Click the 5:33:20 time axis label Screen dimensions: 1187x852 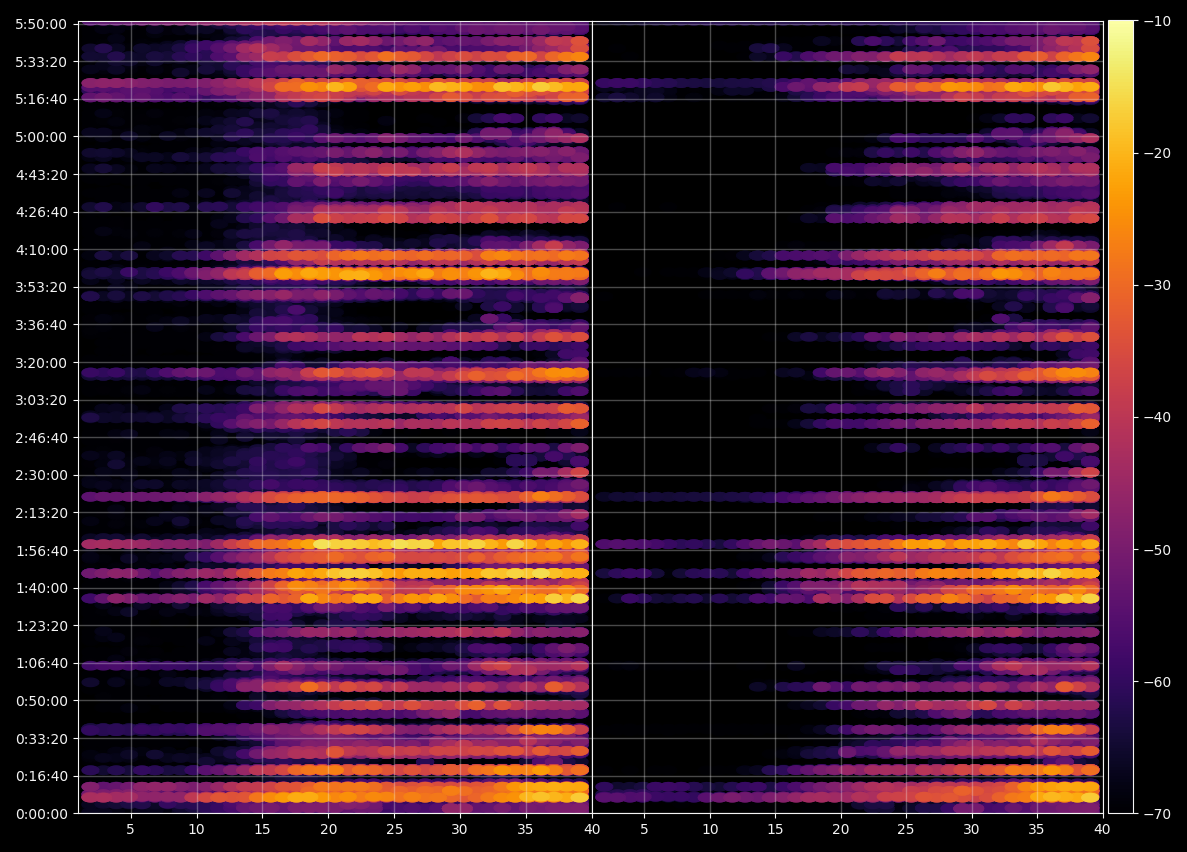point(42,62)
